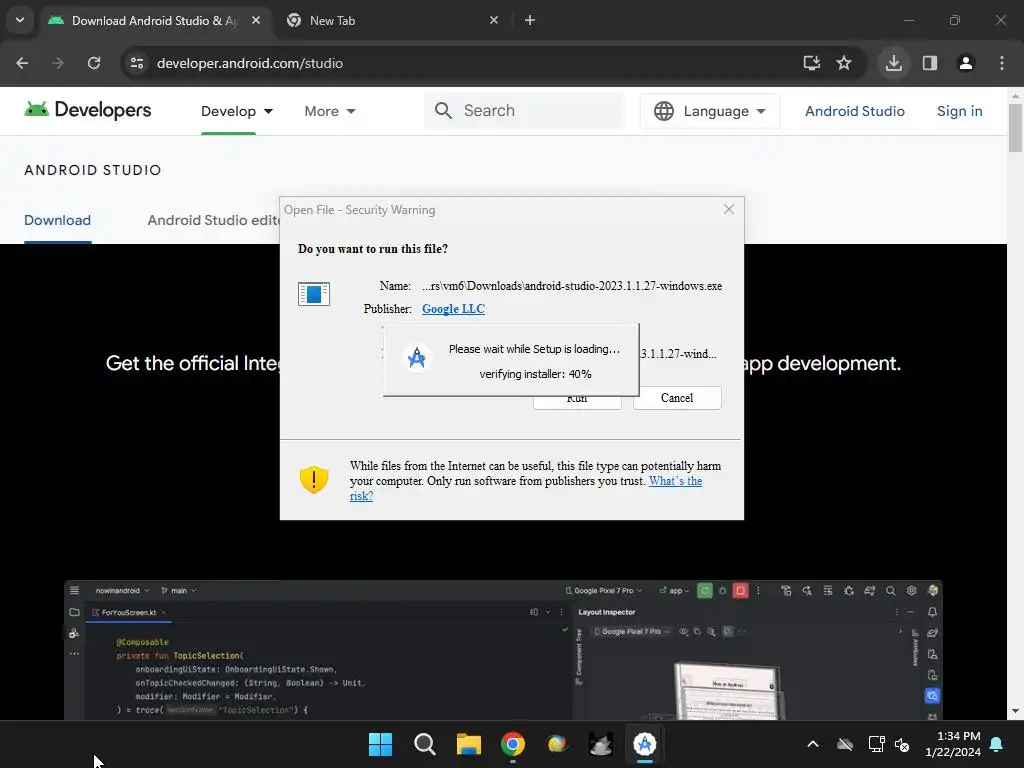
Task: Close the New Tab tab
Action: 494,20
